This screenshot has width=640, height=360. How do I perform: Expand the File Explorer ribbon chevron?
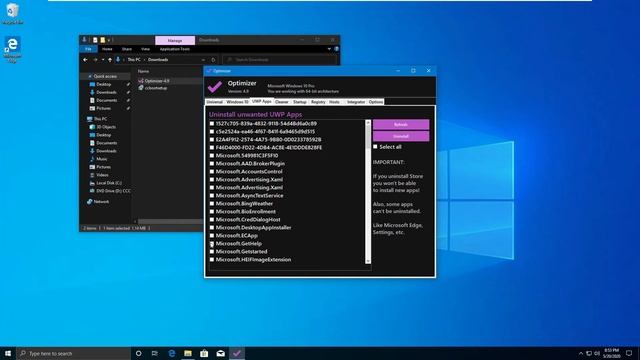[x=329, y=49]
